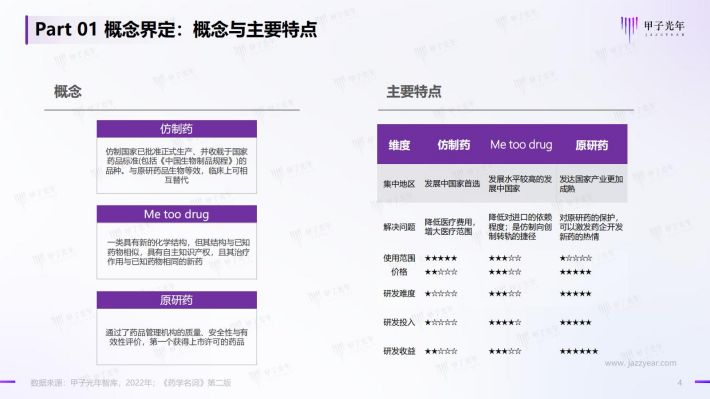Select the '研发投入' row label
Image resolution: width=710 pixels, height=399 pixels.
(399, 322)
